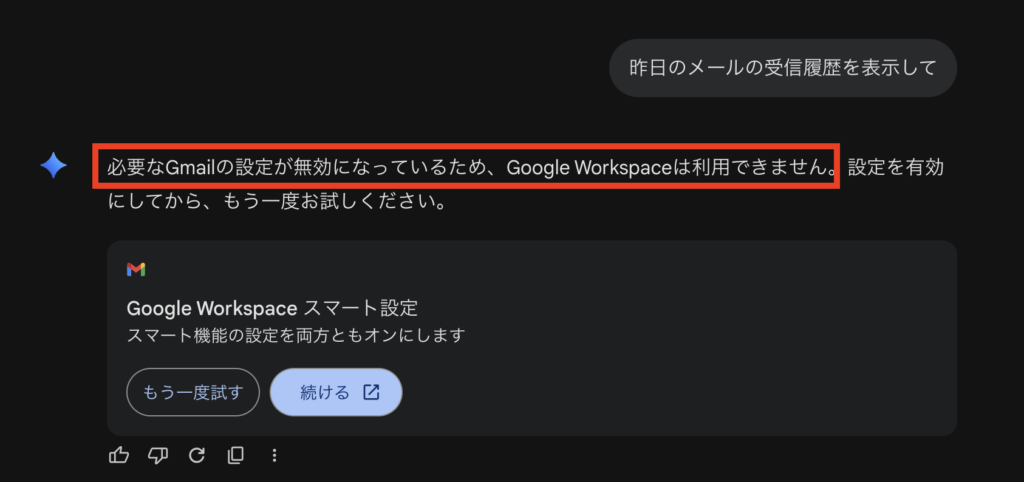Screen dimensions: 1024x482
Task: Click the thumbs down icon
Action: click(158, 455)
